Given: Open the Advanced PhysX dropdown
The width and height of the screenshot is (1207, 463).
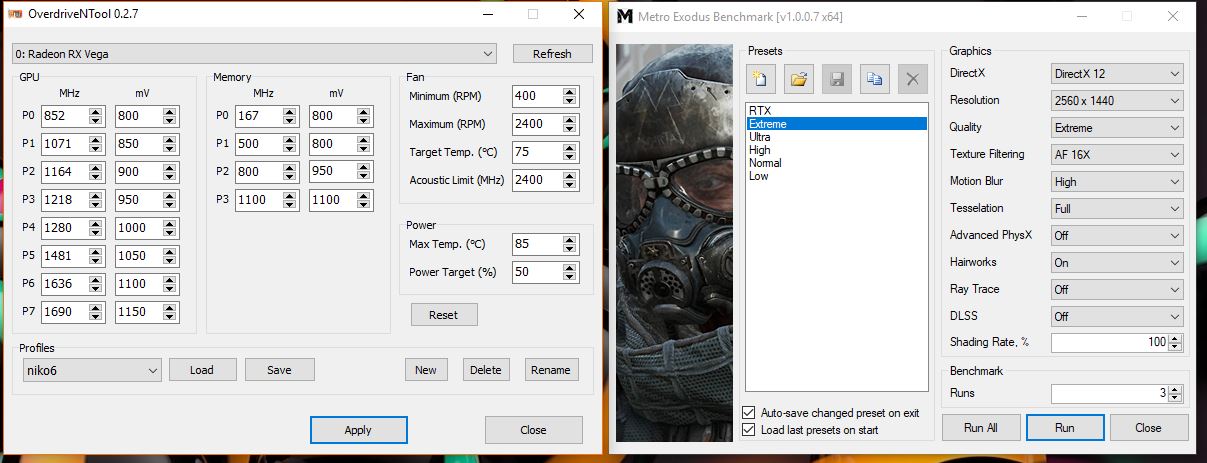Looking at the screenshot, I should coord(1117,236).
